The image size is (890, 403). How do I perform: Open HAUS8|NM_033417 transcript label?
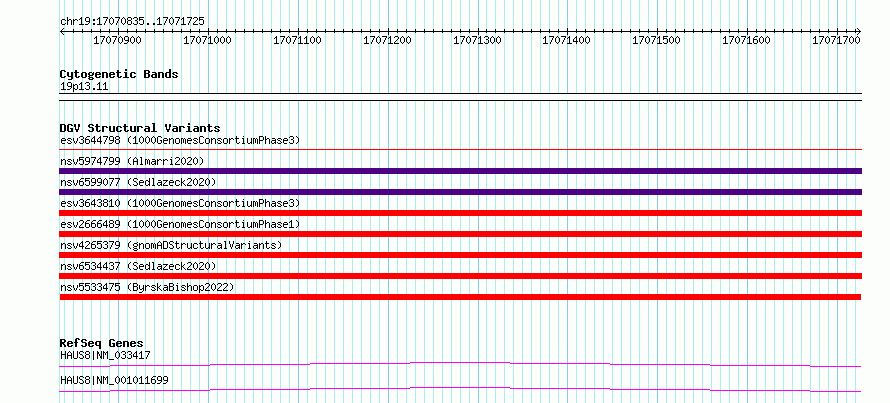coord(105,355)
